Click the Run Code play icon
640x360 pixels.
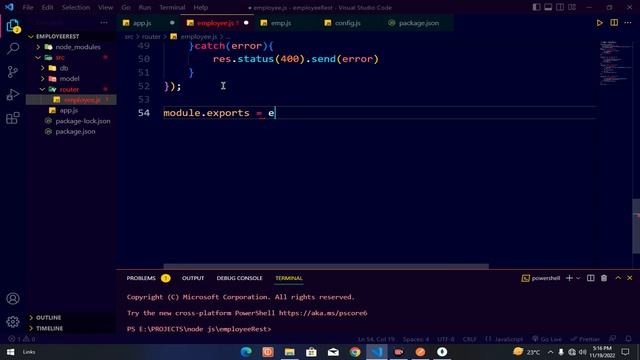tap(600, 23)
